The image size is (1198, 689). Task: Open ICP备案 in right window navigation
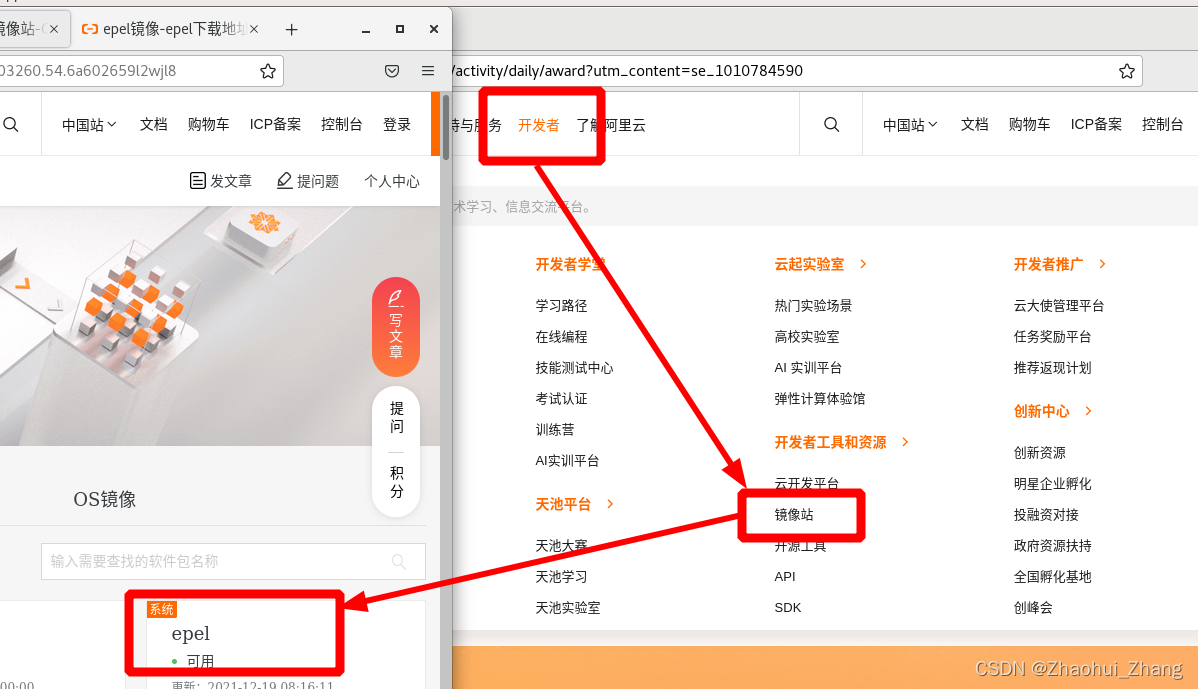1096,125
